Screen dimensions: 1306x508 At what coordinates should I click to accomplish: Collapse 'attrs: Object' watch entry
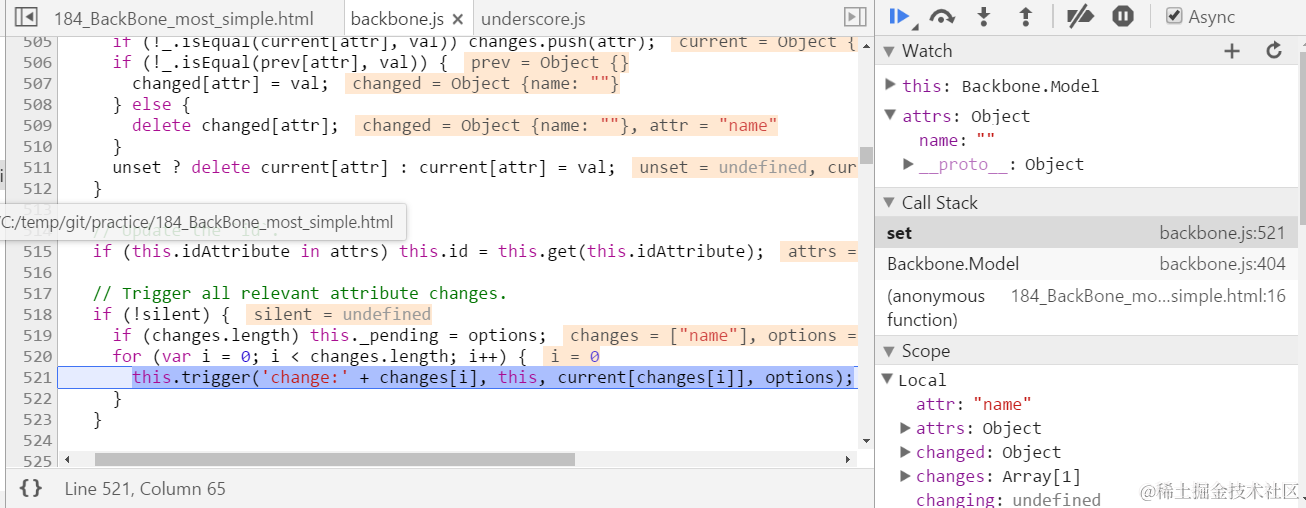[x=891, y=116]
